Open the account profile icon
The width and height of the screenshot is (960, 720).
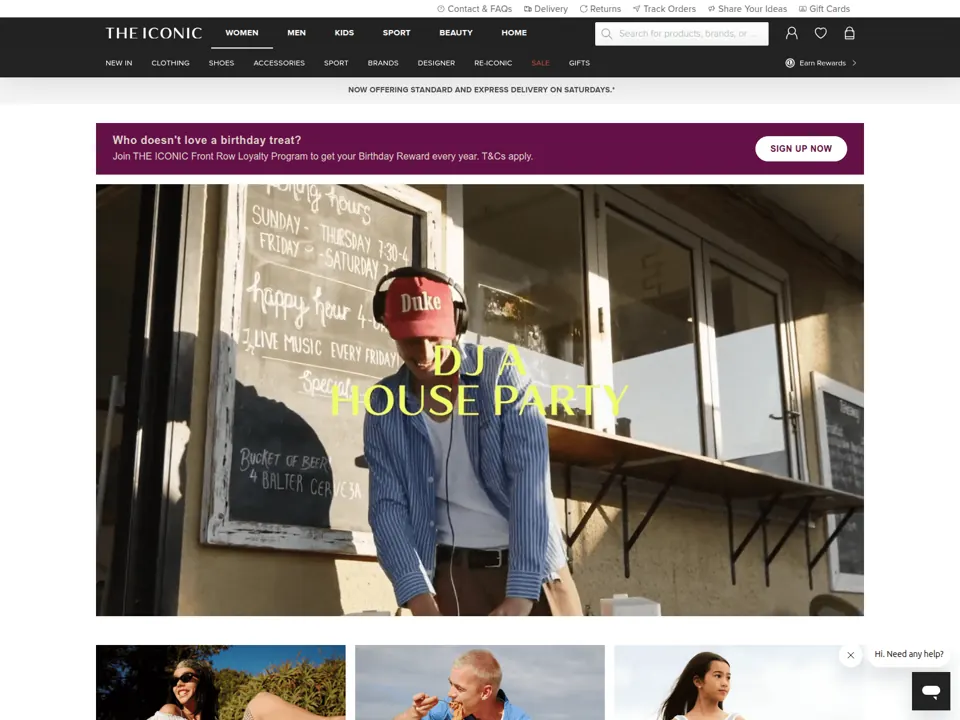pyautogui.click(x=792, y=33)
